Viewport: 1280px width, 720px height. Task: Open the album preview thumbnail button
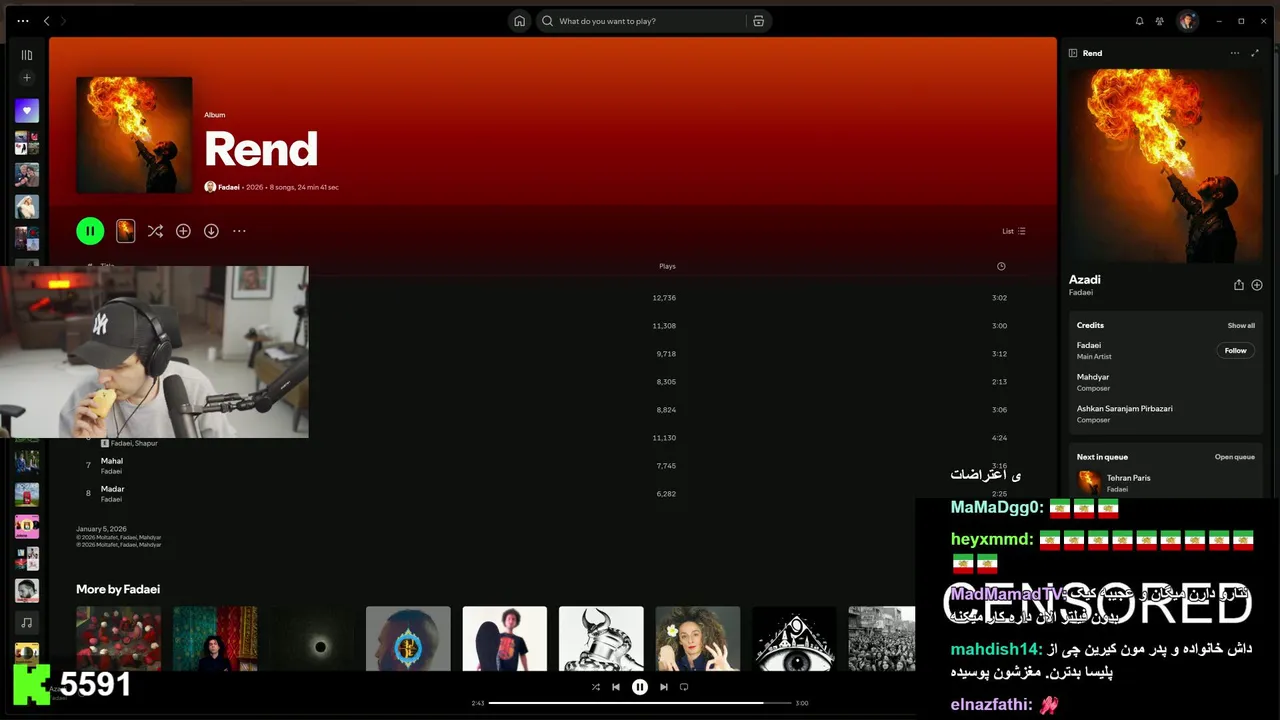pyautogui.click(x=125, y=231)
